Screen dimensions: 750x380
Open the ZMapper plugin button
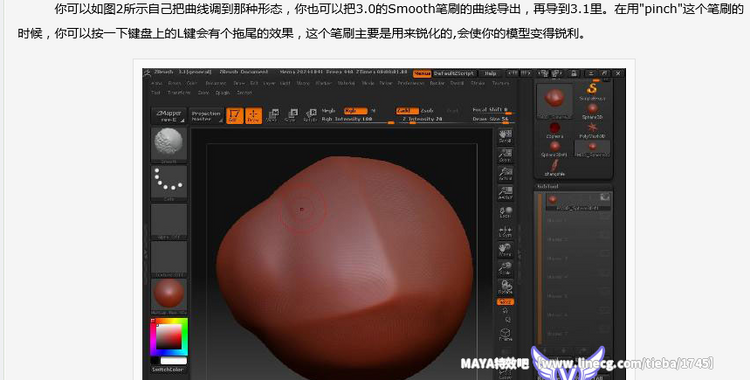pos(169,116)
